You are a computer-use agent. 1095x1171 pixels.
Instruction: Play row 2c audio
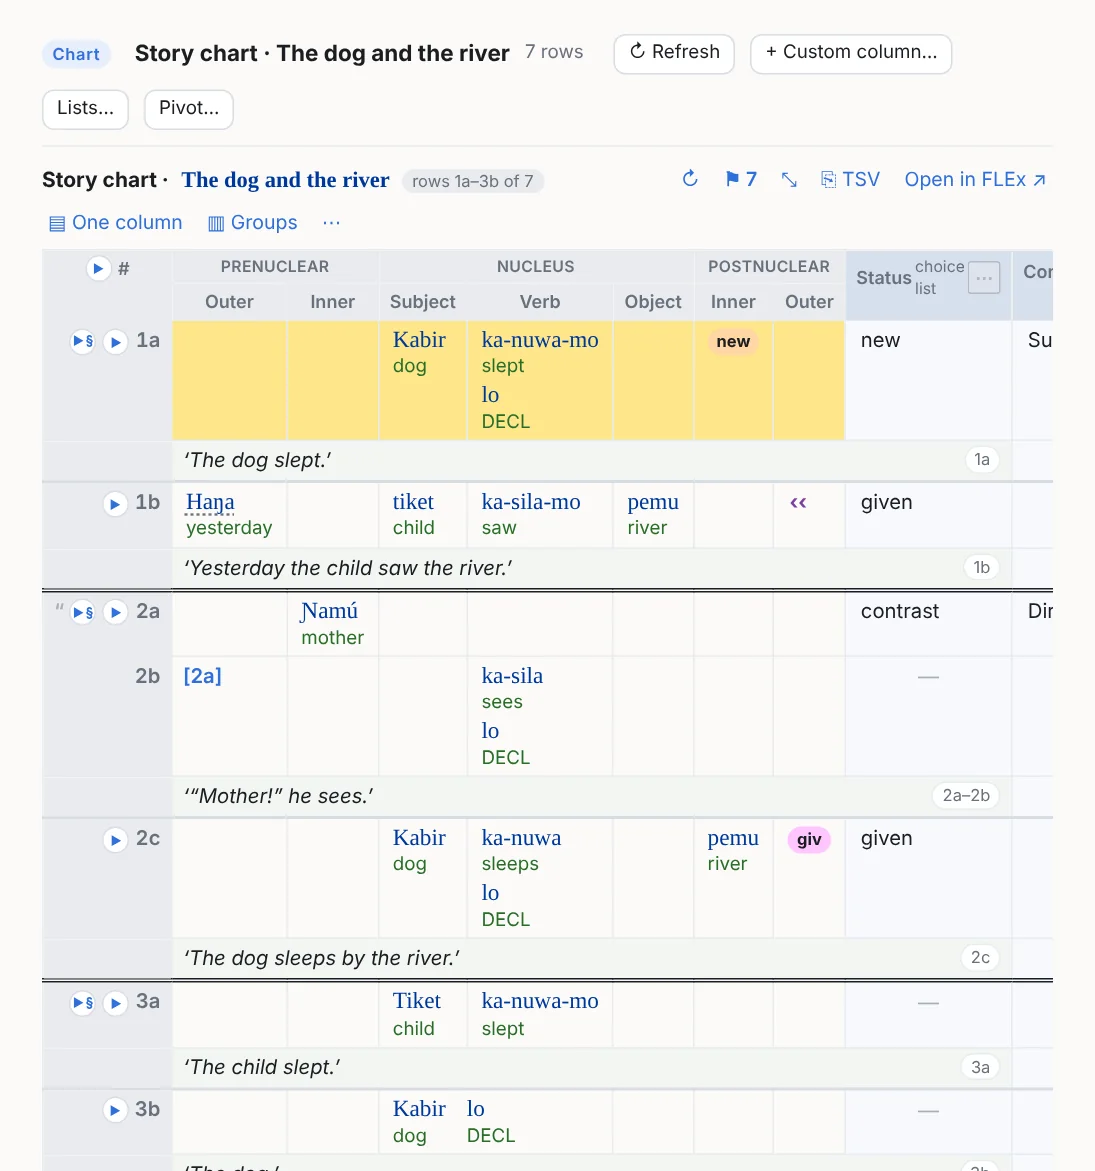pyautogui.click(x=115, y=840)
